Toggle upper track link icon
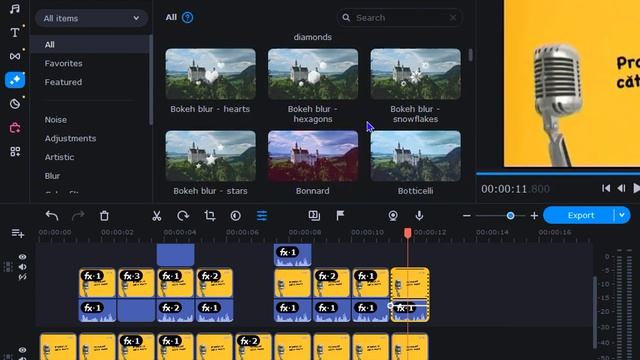 [x=22, y=277]
